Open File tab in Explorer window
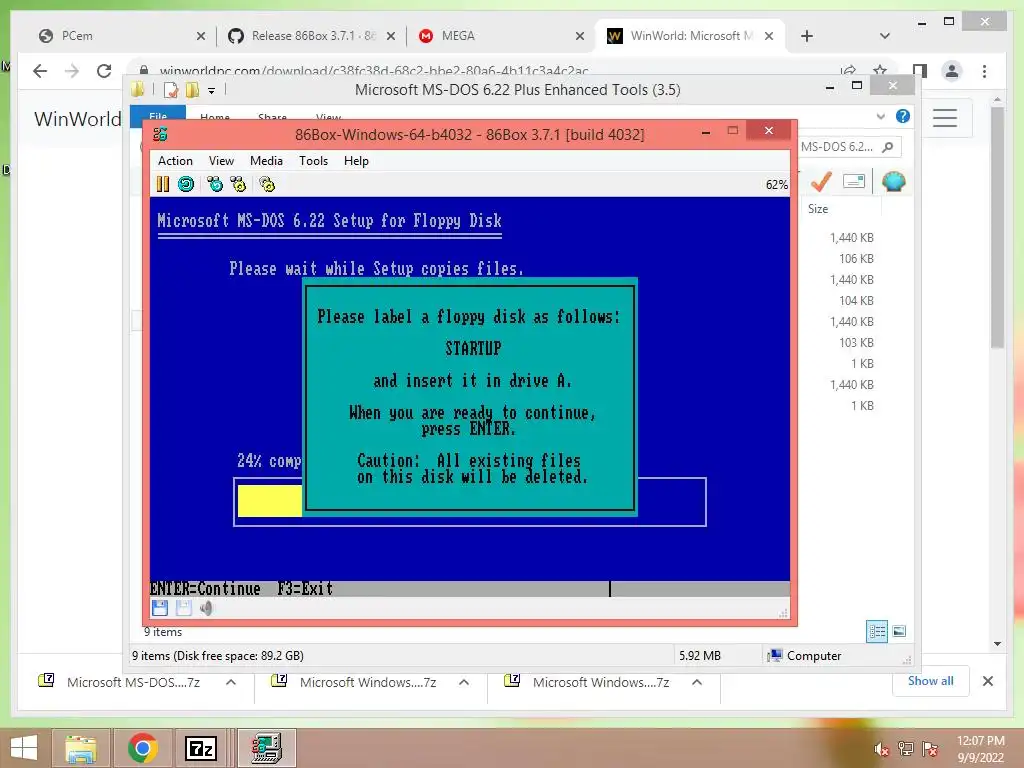 158,114
